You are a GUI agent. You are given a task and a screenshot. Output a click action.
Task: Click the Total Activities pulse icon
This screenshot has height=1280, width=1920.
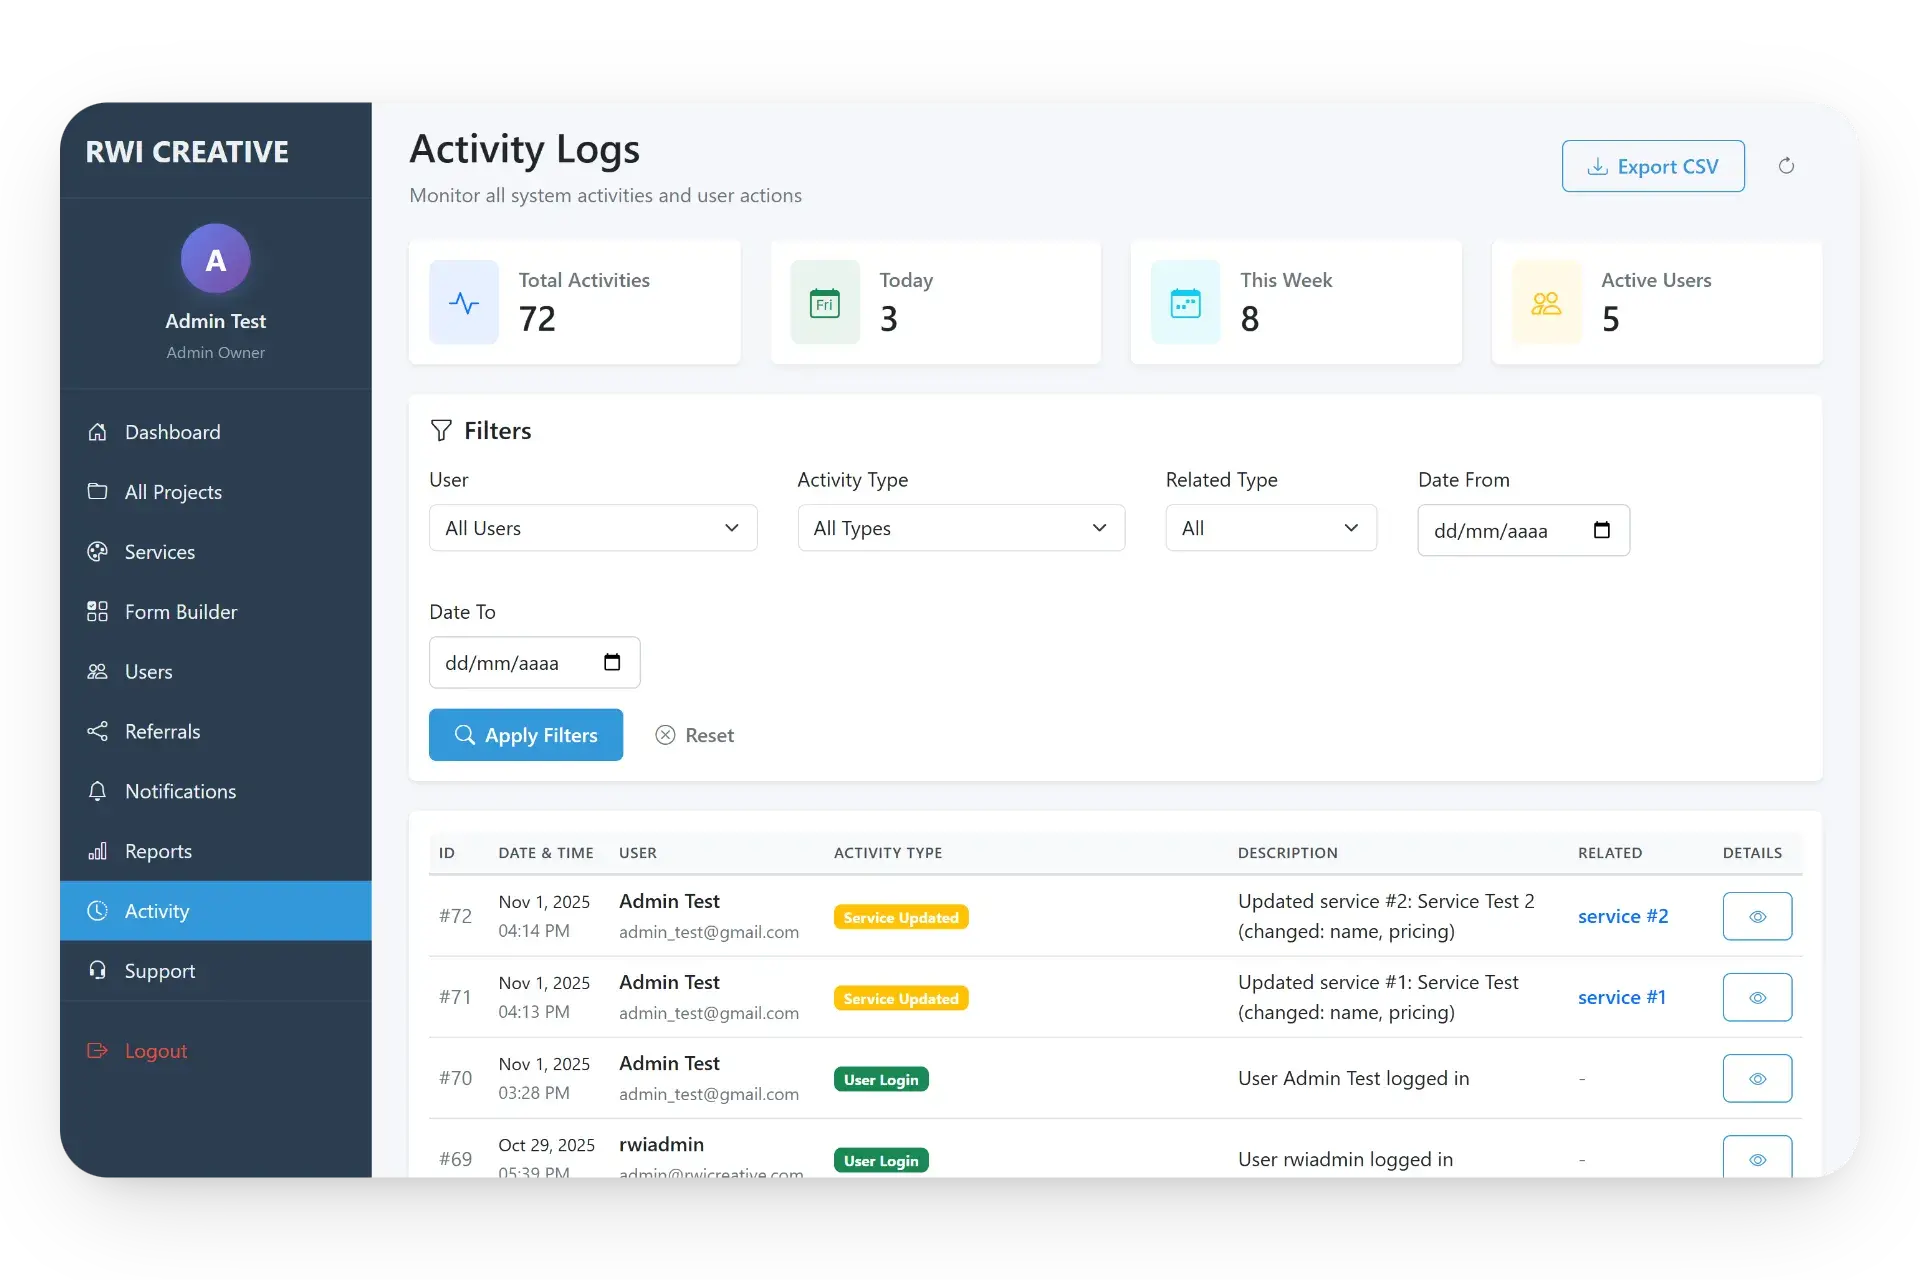464,302
